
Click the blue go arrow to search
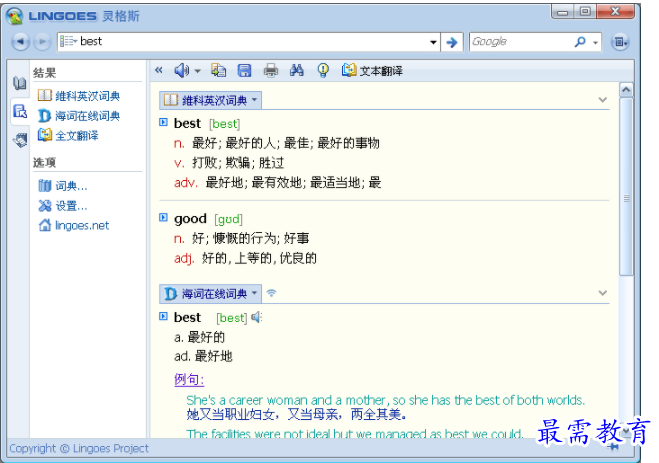click(x=452, y=42)
